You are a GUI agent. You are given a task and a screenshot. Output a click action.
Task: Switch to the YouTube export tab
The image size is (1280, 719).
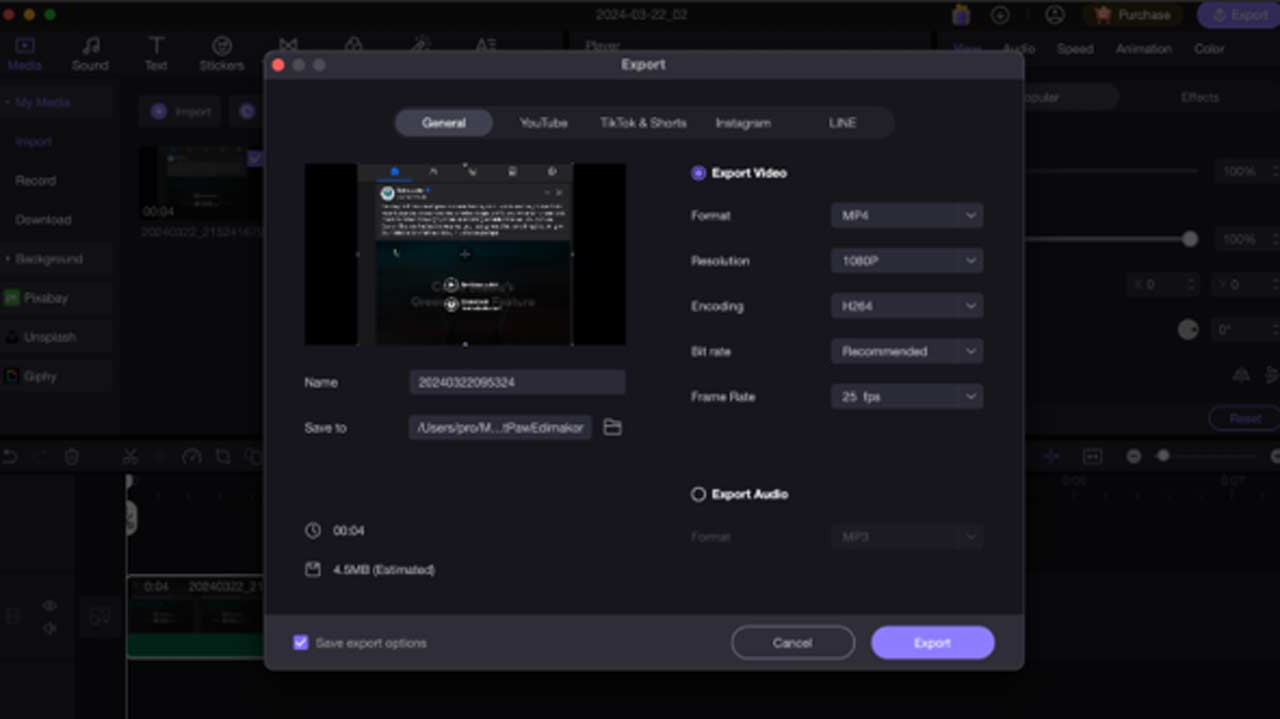(x=543, y=123)
